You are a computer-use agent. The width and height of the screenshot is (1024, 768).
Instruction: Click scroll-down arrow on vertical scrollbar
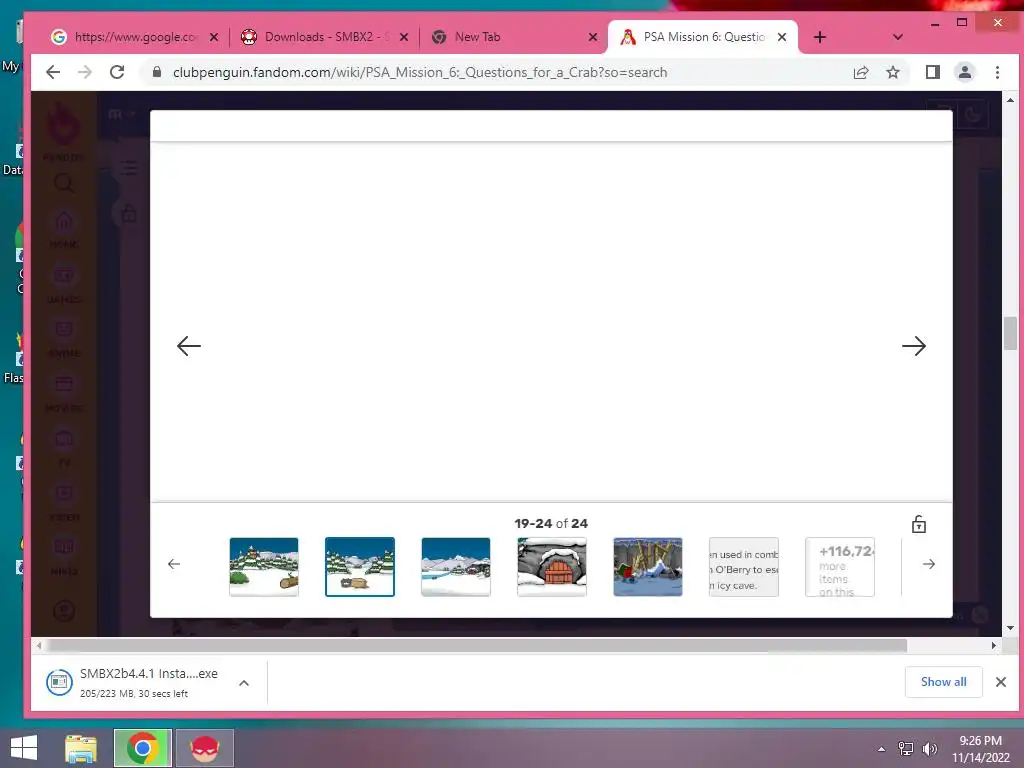(x=1010, y=628)
